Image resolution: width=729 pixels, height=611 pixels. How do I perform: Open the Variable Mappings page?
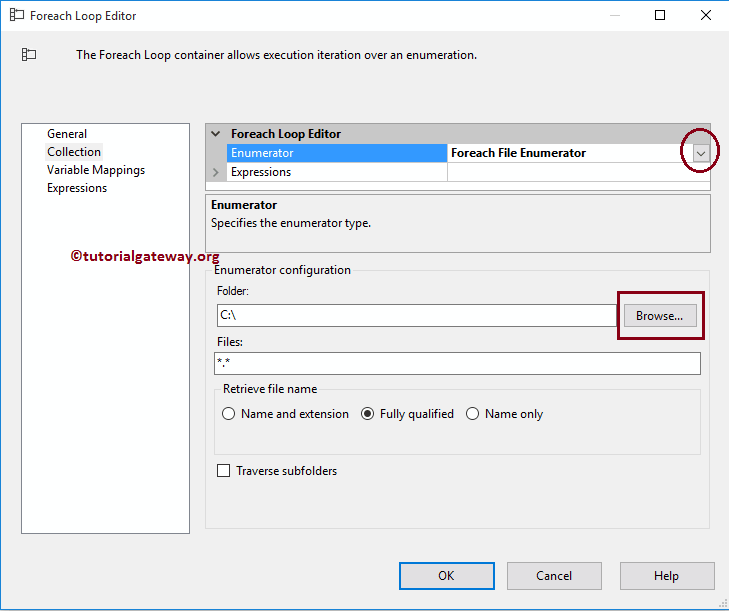coord(96,170)
